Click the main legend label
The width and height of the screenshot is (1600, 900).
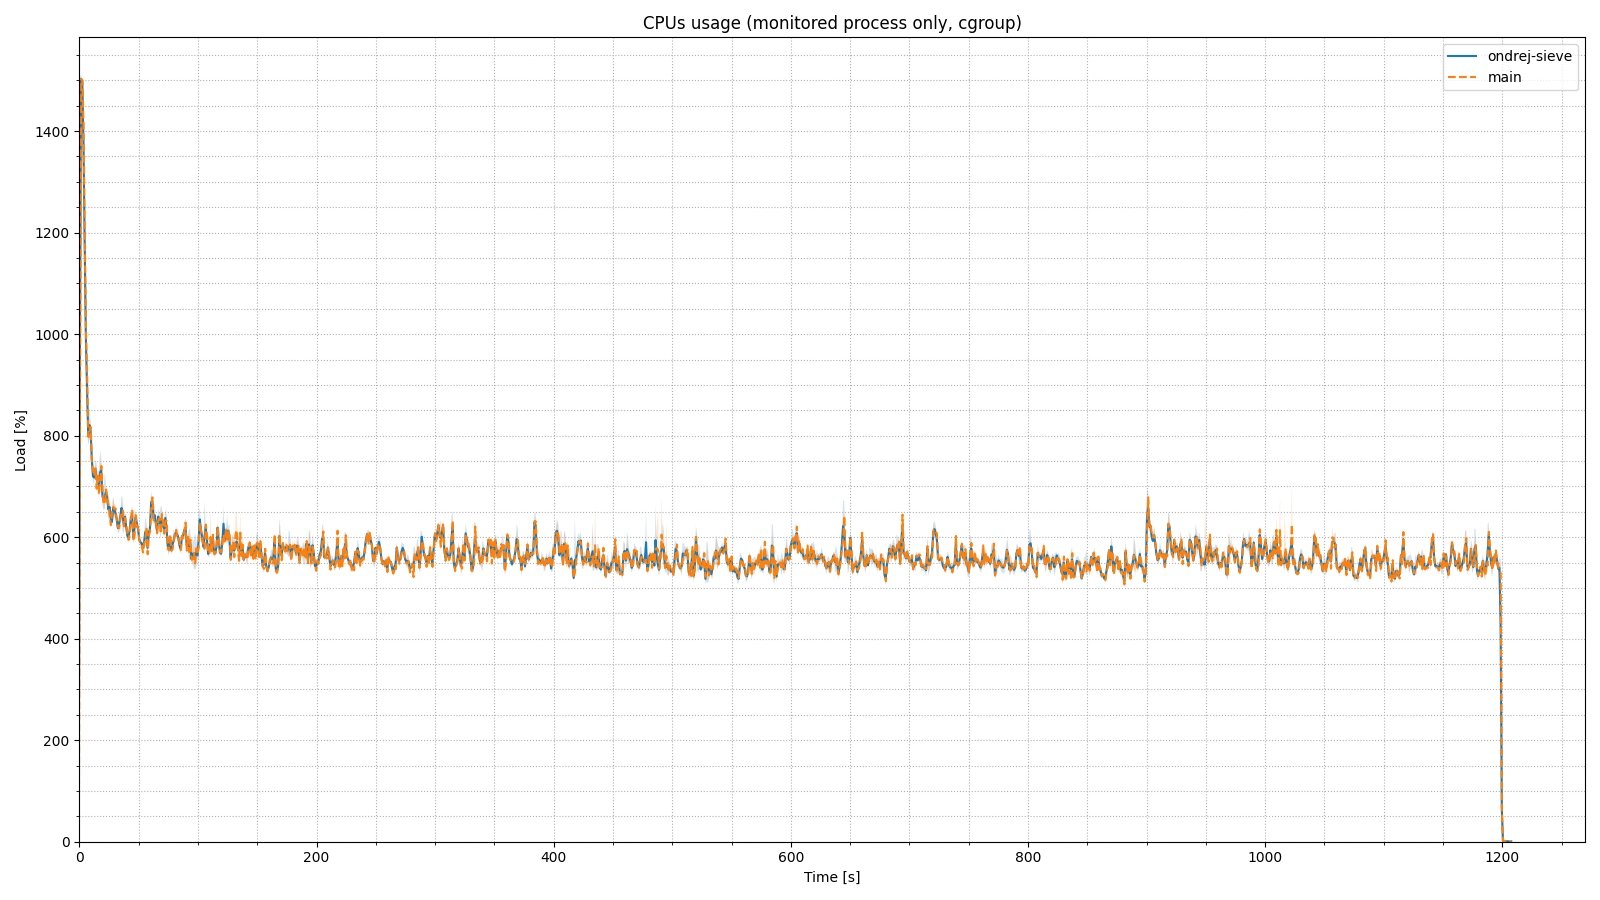pos(1504,77)
